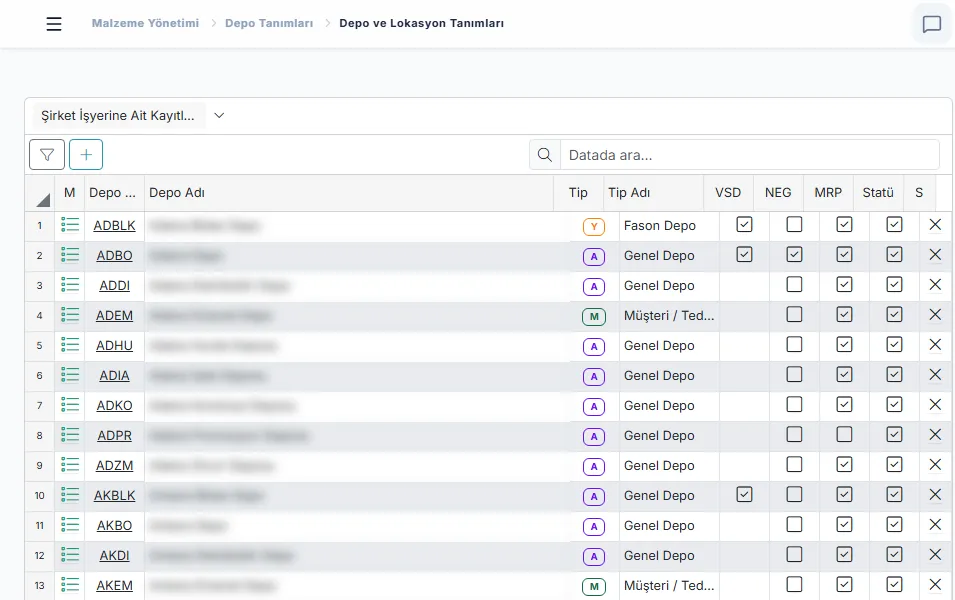Viewport: 955px width, 600px height.
Task: Toggle Statü checkbox for ADHU
Action: [893, 344]
